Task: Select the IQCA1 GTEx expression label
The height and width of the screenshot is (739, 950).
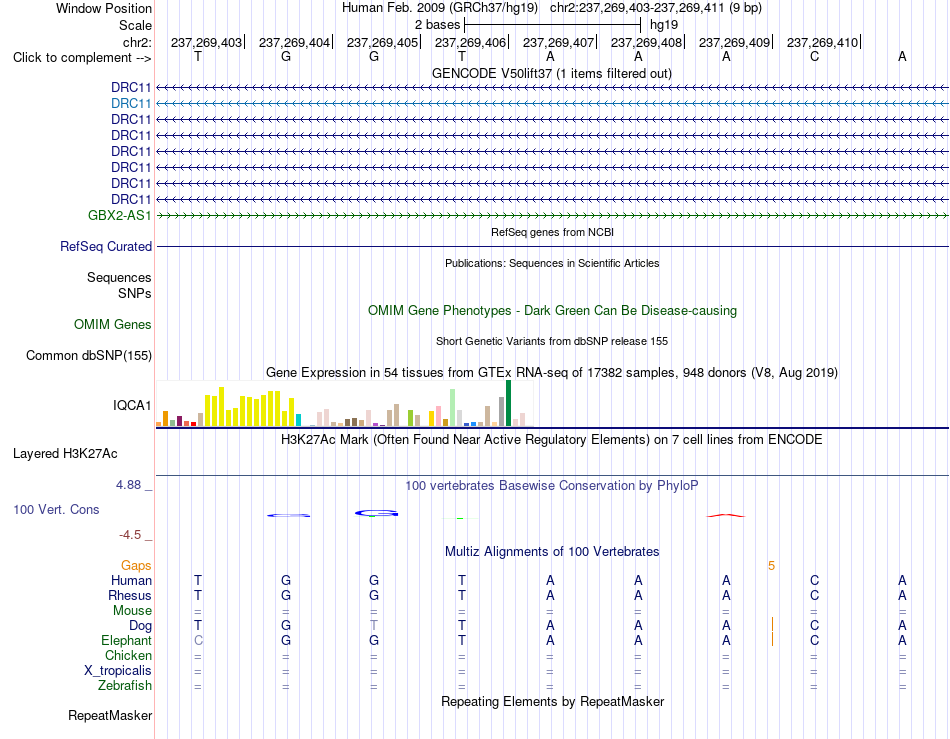Action: pos(131,405)
